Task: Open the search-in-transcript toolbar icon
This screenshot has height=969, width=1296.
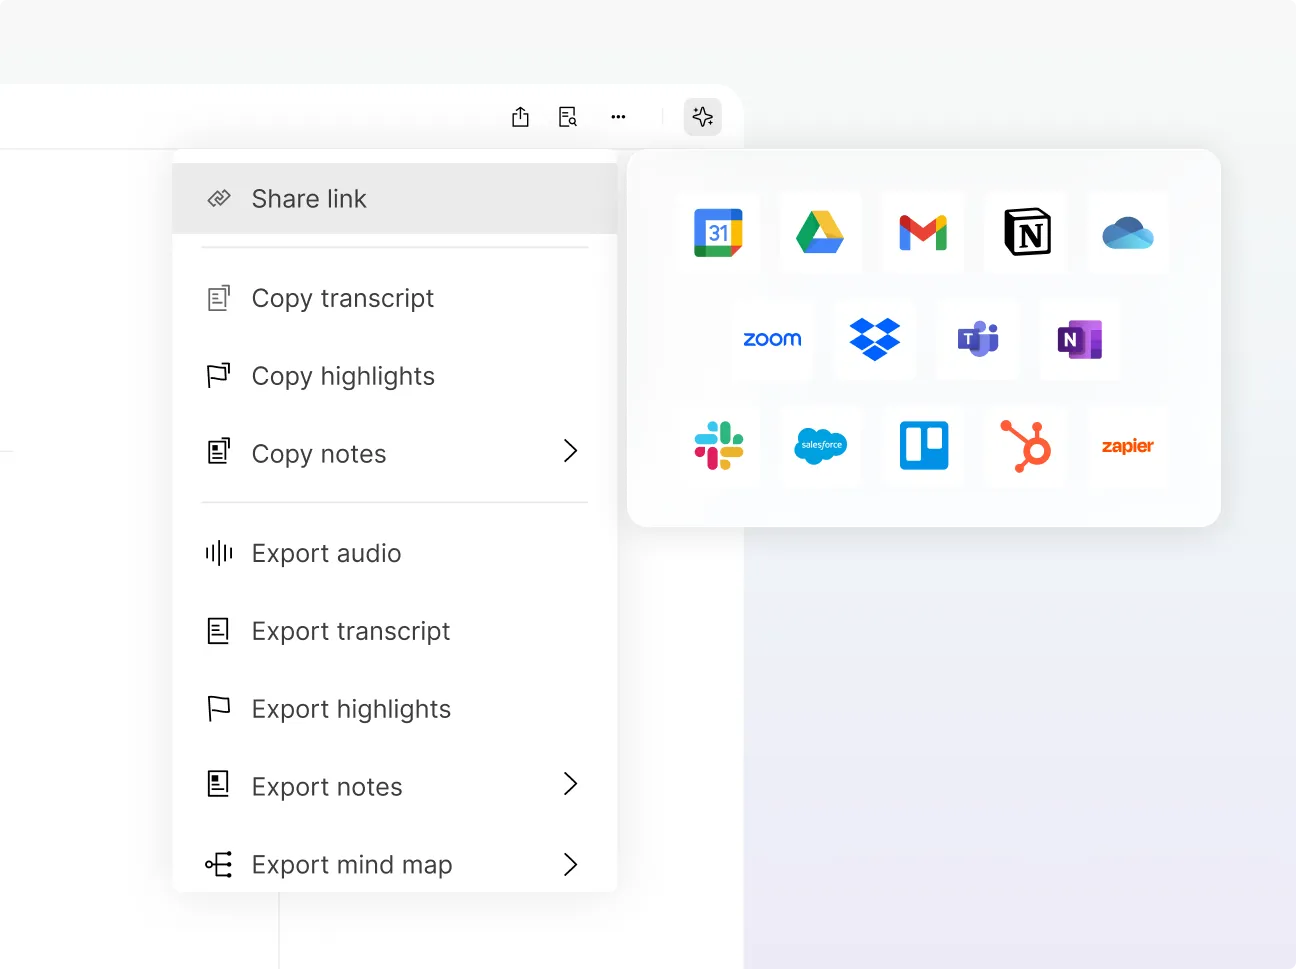Action: pyautogui.click(x=568, y=117)
